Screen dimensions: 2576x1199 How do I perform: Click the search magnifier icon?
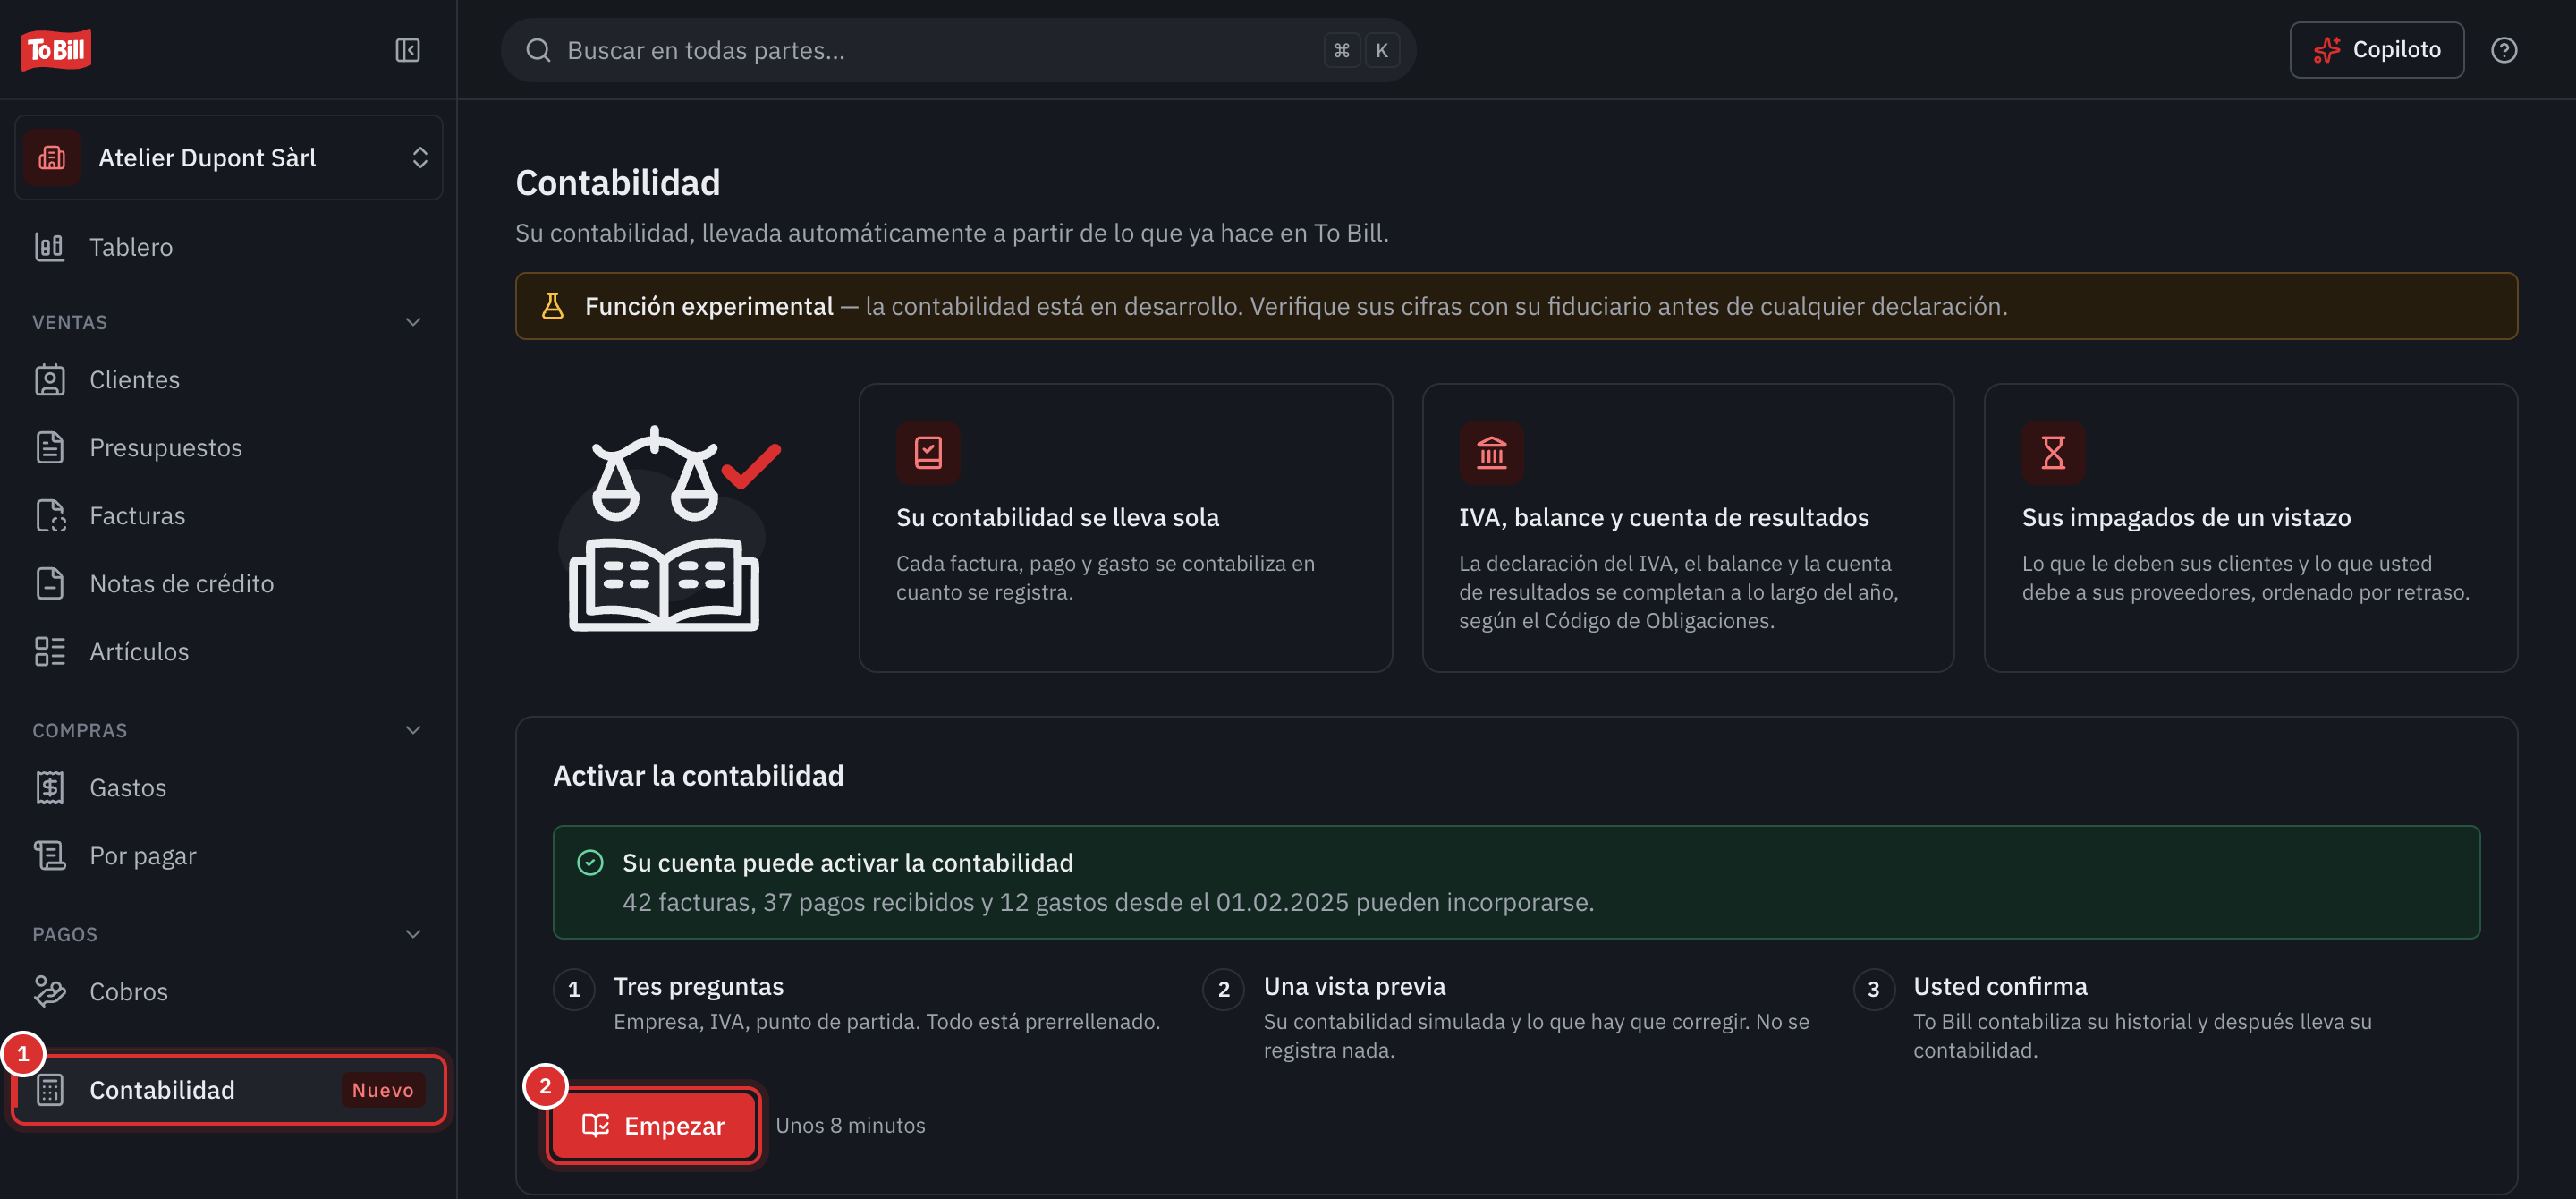538,50
